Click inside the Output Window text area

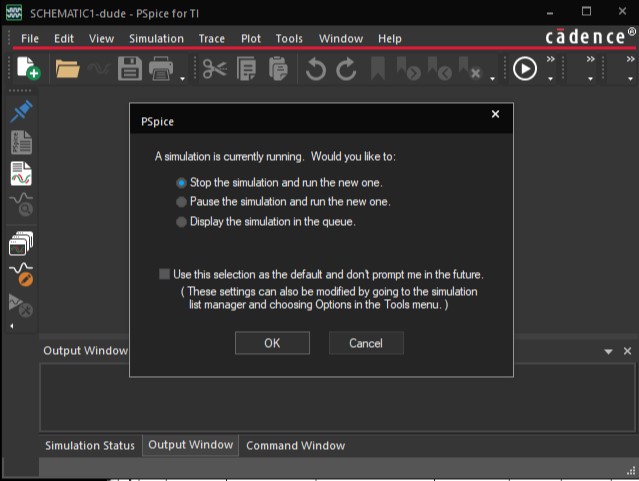338,397
